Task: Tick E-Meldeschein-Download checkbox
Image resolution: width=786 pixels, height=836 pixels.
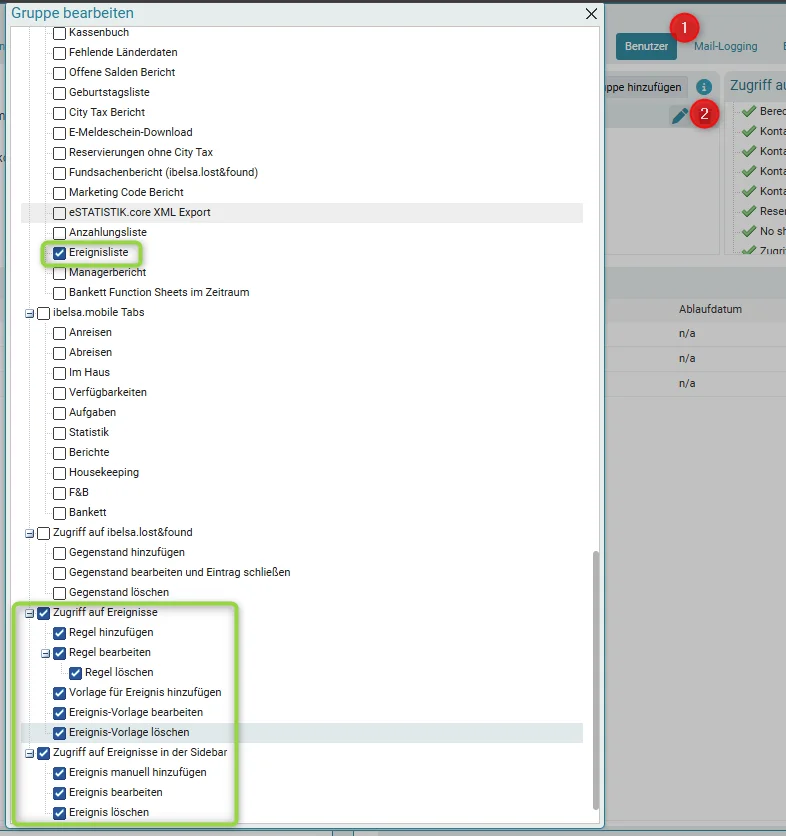Action: 60,133
